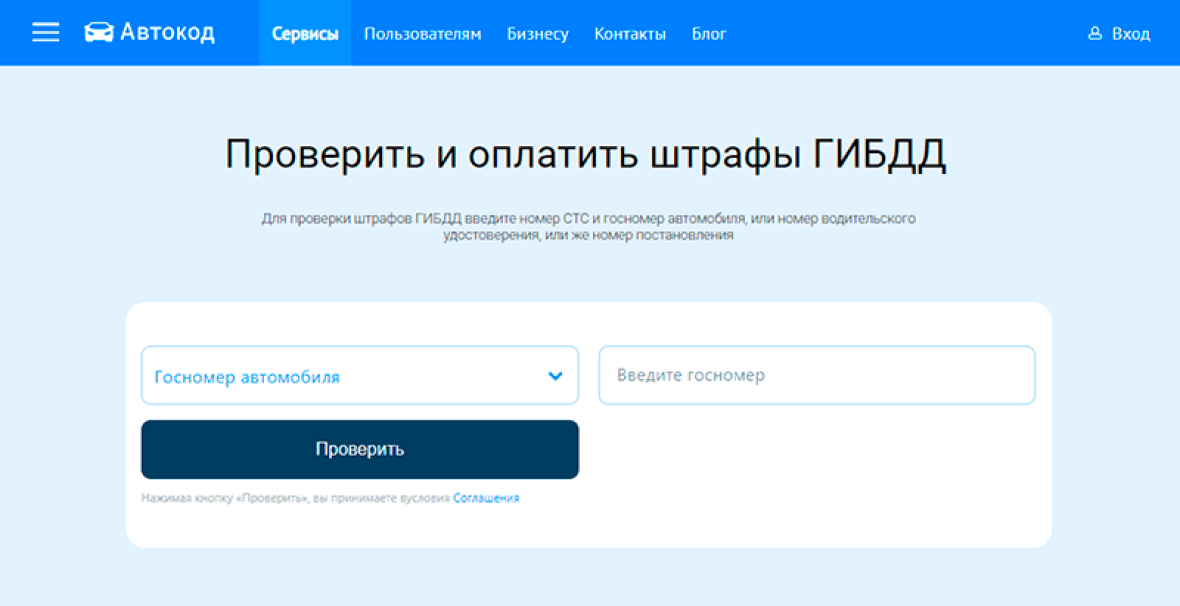Click the car logo icon
This screenshot has width=1180, height=606.
coord(98,33)
